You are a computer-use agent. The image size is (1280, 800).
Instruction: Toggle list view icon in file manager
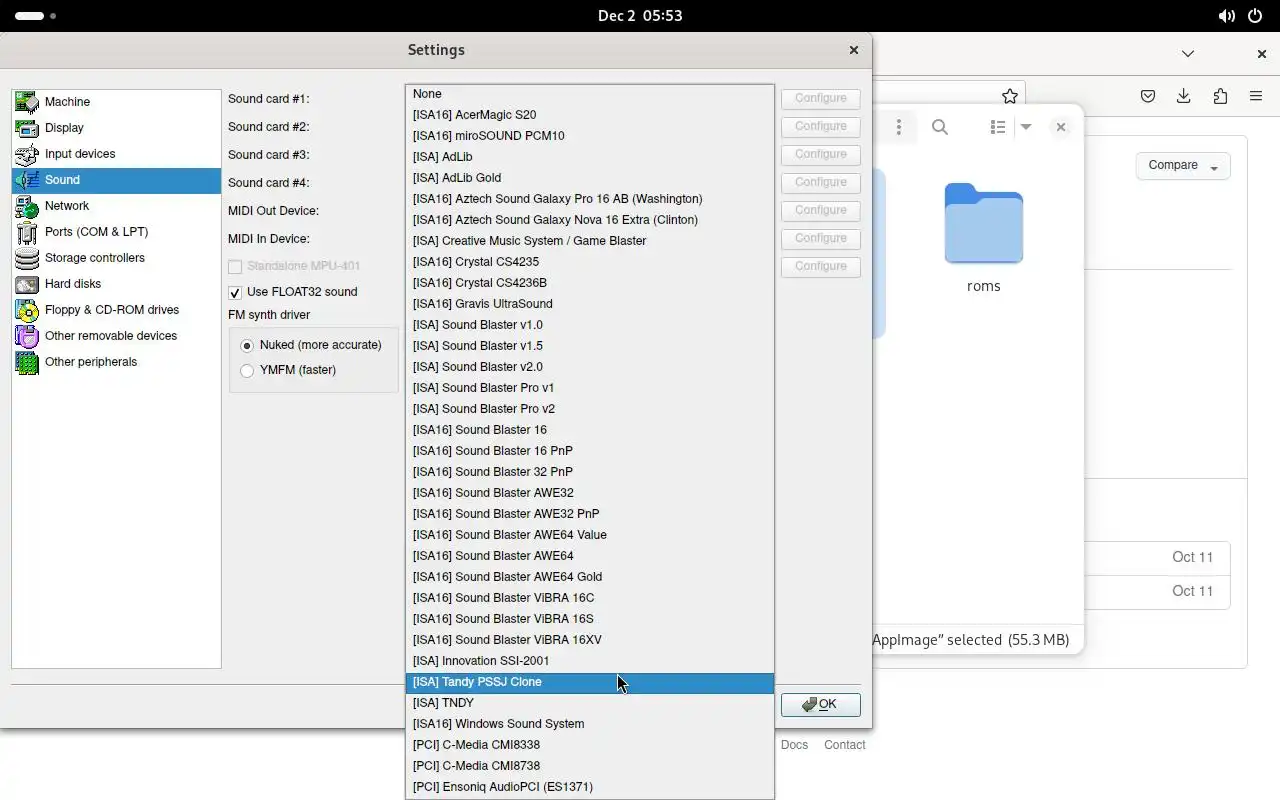tap(997, 127)
